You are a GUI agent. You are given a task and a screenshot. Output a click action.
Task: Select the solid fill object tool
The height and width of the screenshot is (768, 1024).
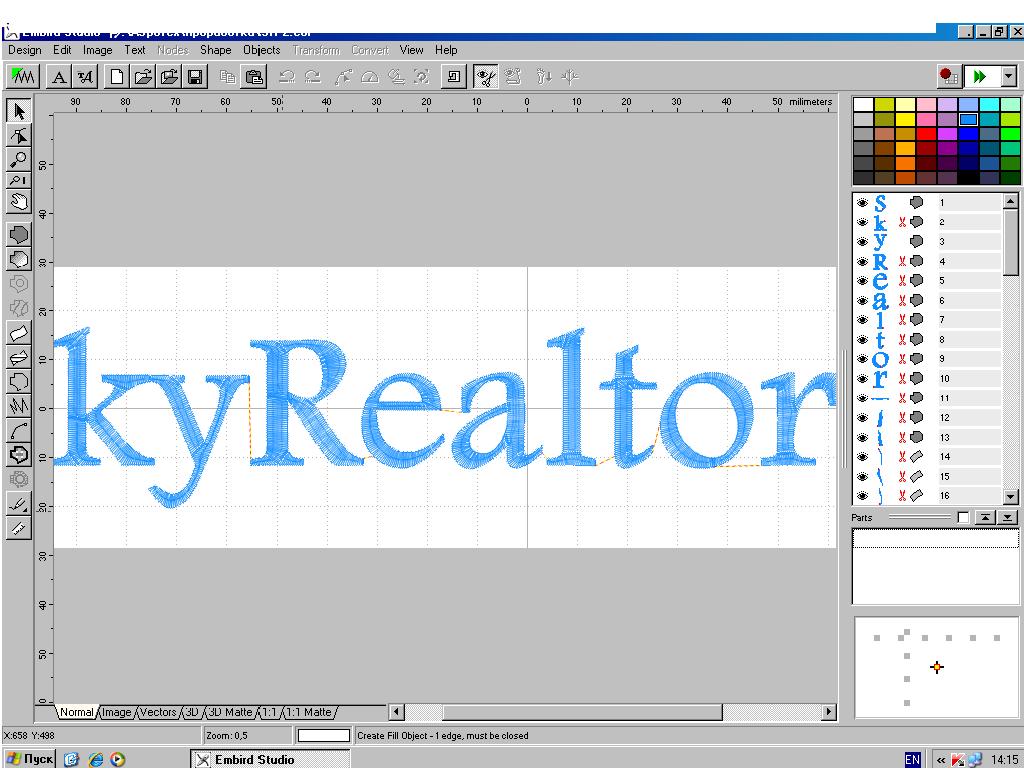click(19, 234)
